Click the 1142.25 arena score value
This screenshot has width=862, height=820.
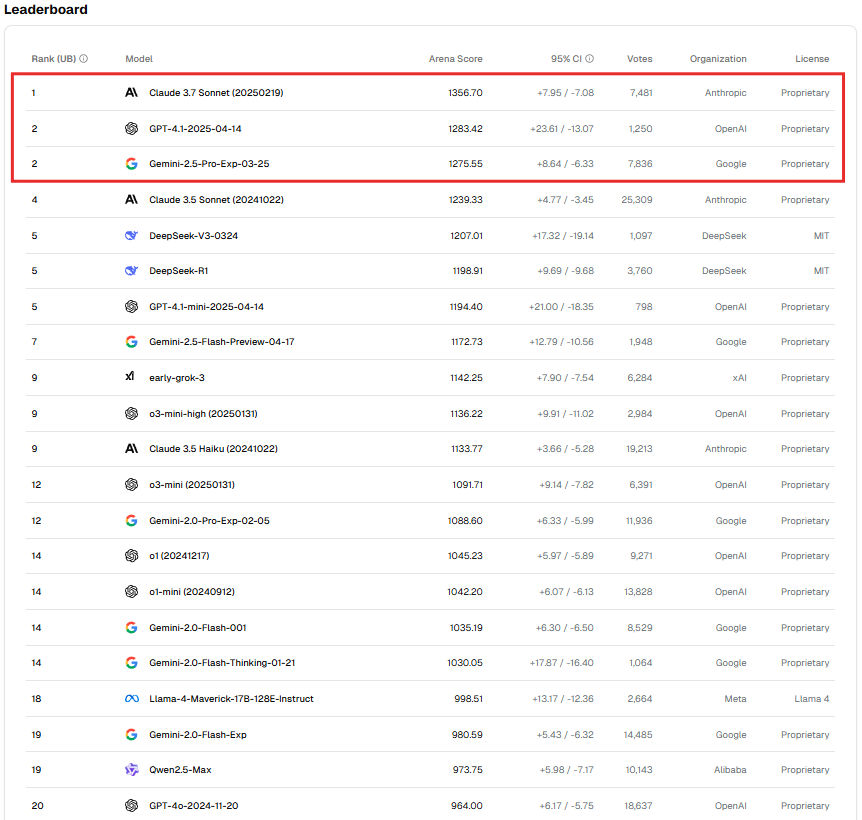coord(466,378)
